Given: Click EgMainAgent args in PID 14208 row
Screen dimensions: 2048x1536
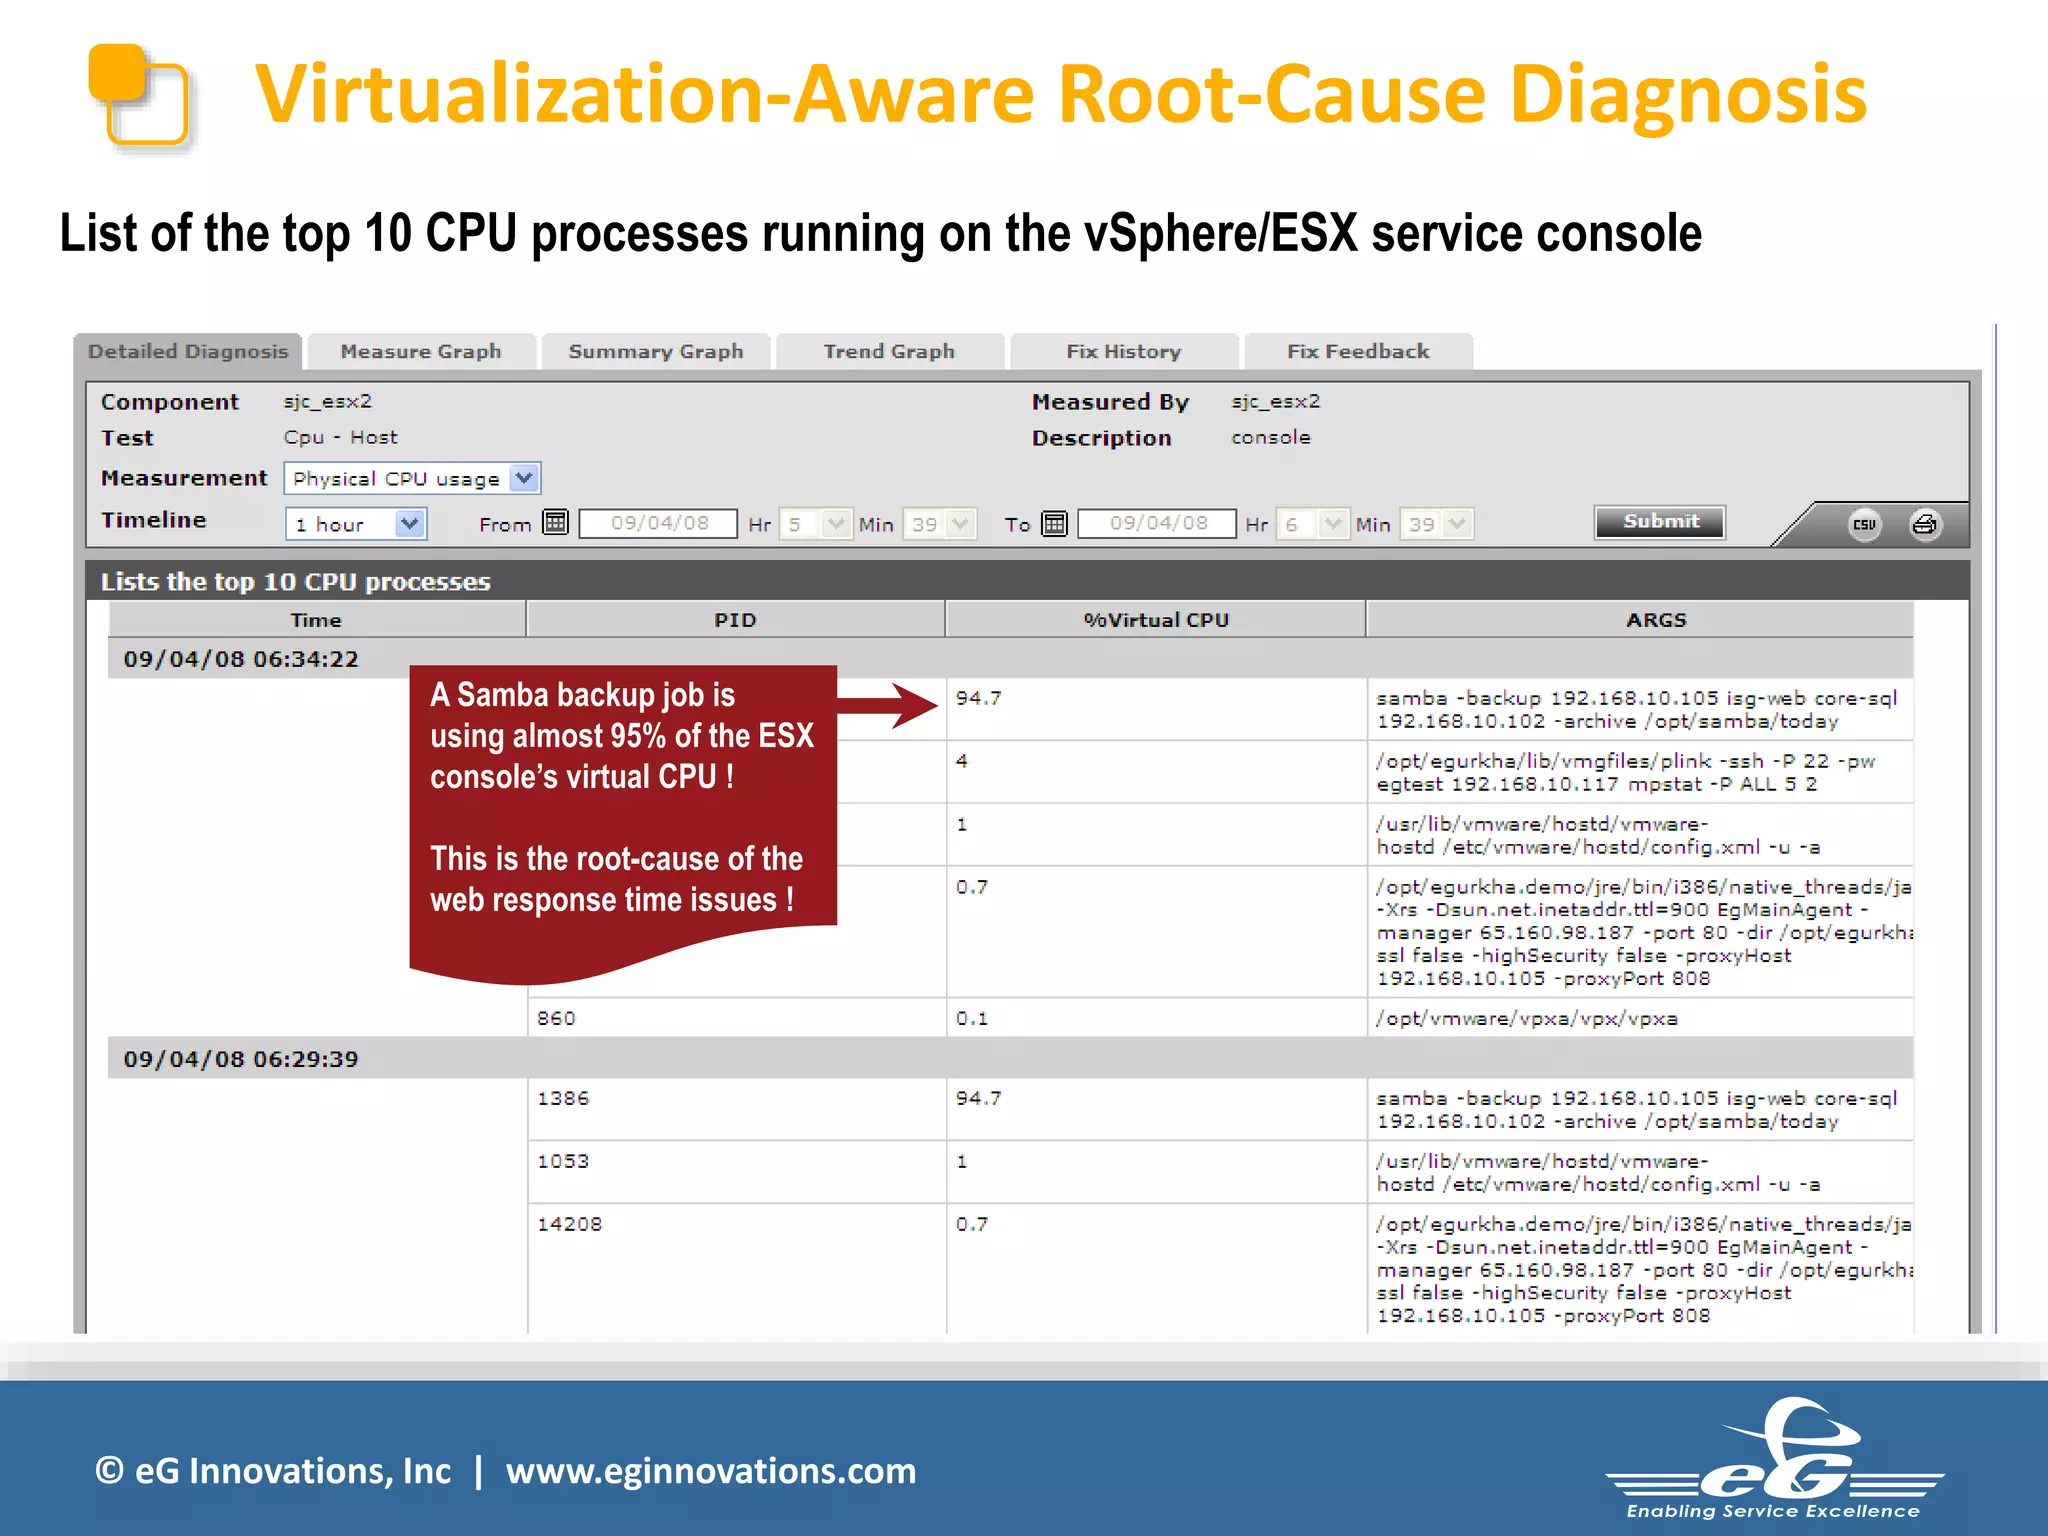Looking at the screenshot, I should pyautogui.click(x=1640, y=1269).
